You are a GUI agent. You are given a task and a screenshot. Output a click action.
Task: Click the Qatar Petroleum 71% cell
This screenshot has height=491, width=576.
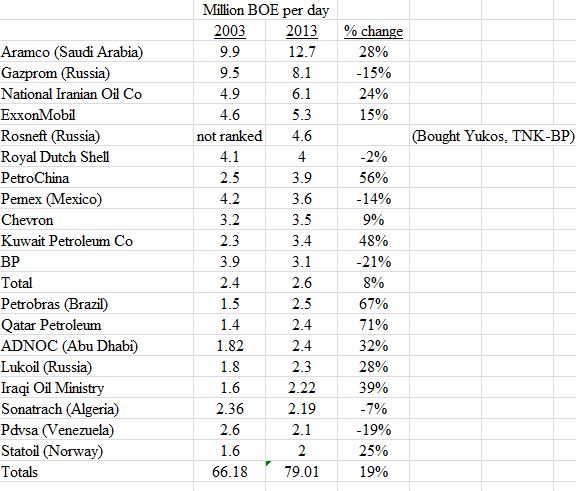[373, 325]
